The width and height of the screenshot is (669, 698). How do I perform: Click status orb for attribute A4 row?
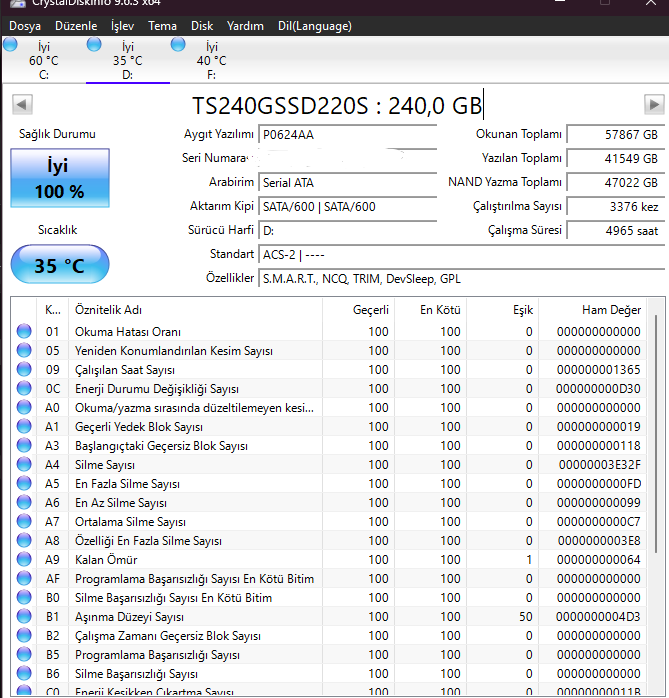pos(24,464)
